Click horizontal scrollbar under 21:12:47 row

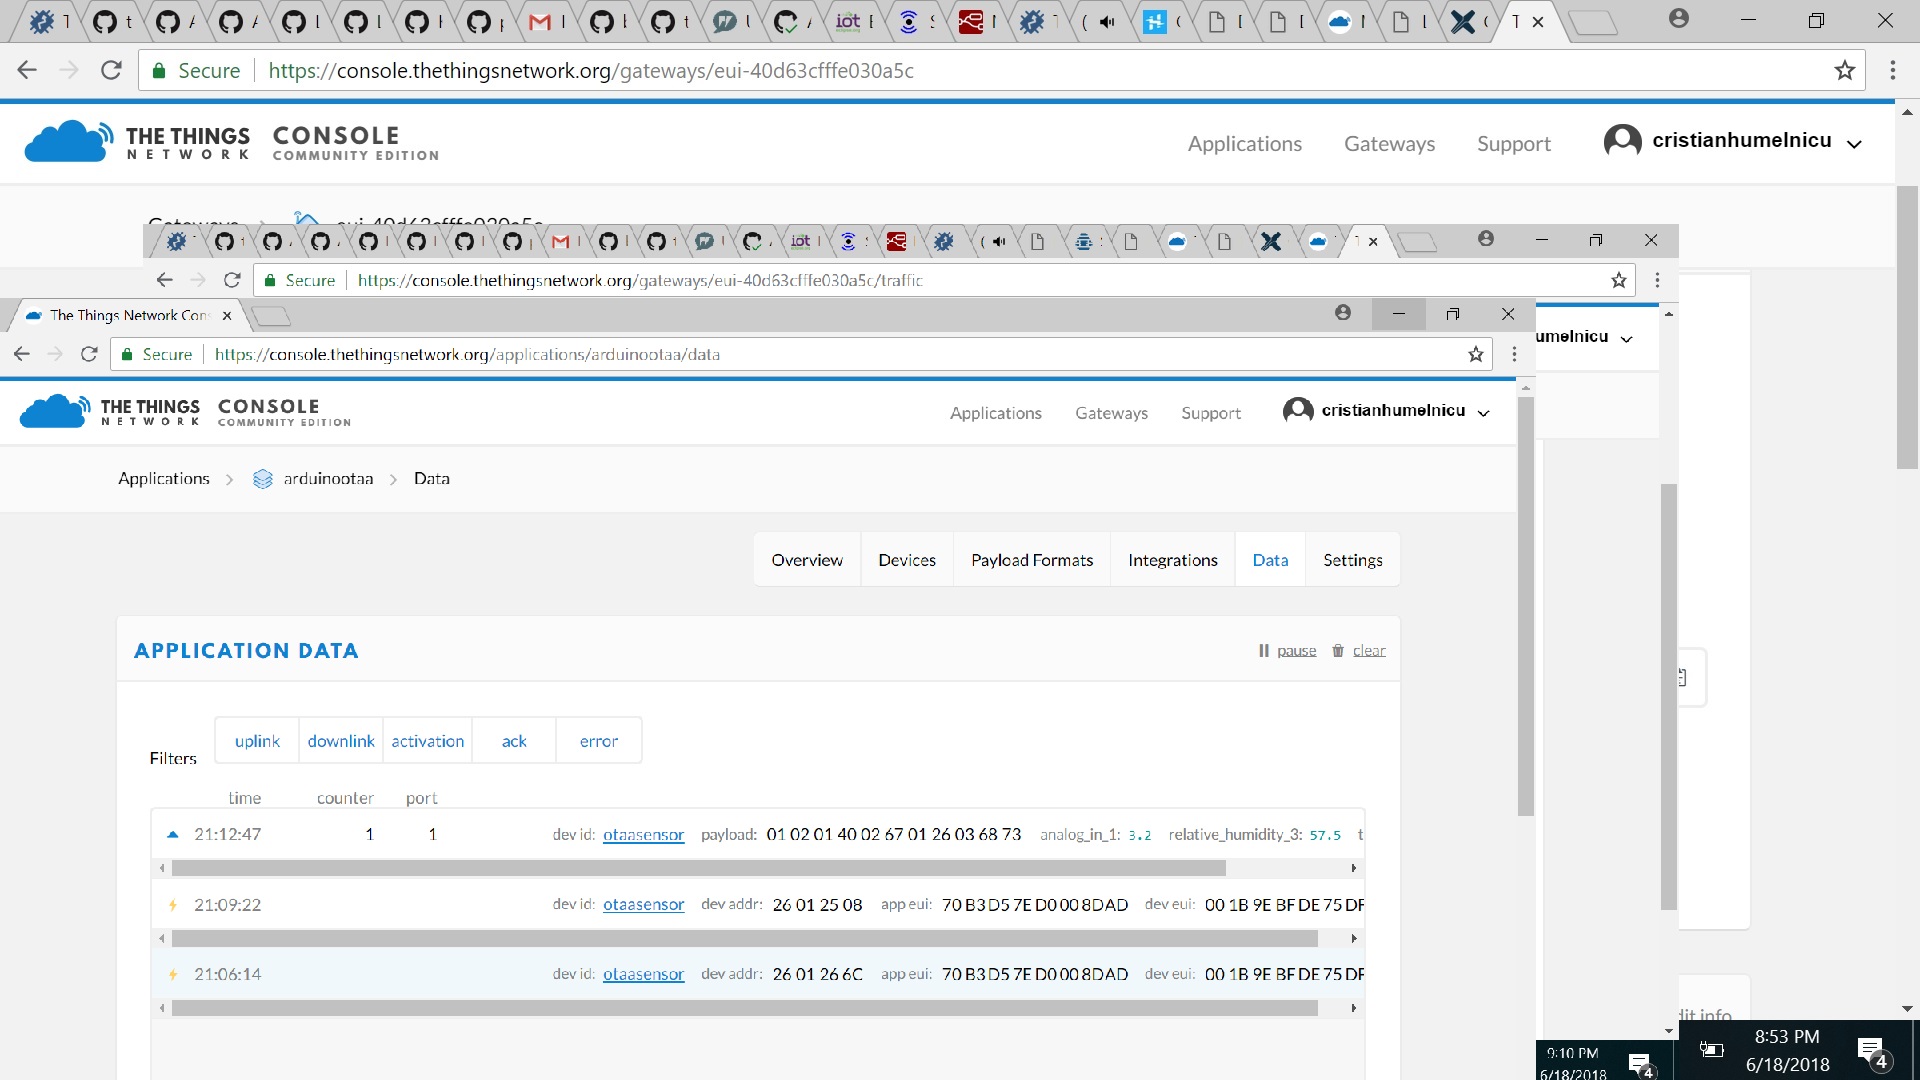[698, 868]
